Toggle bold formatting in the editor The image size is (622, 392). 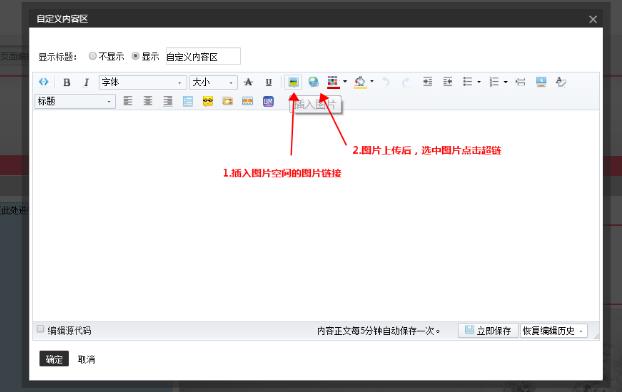(x=67, y=82)
